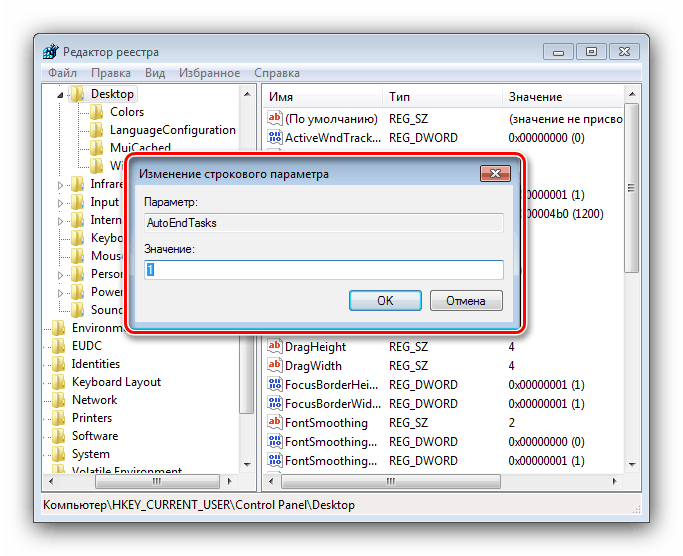Expand the Input tree node
Viewport: 683px width, 556px height.
coord(61,203)
